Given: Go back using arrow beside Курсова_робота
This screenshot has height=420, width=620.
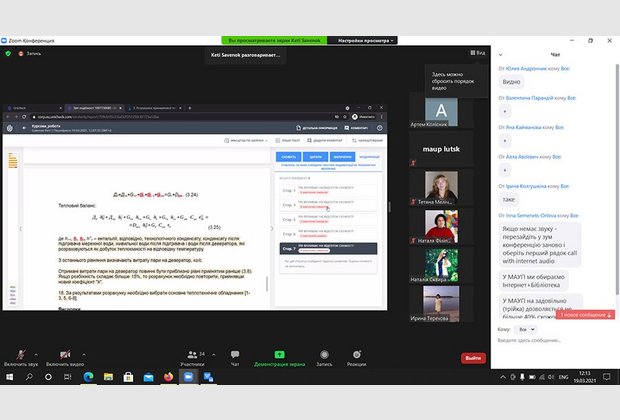Looking at the screenshot, I should coord(24,128).
